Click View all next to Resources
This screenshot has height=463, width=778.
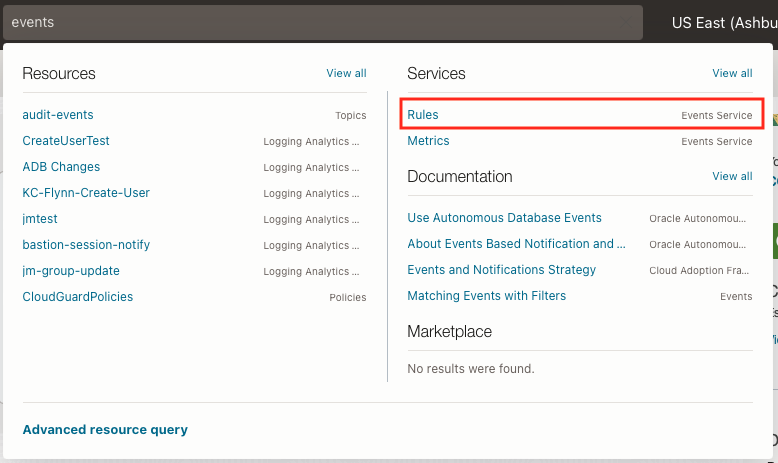point(346,73)
